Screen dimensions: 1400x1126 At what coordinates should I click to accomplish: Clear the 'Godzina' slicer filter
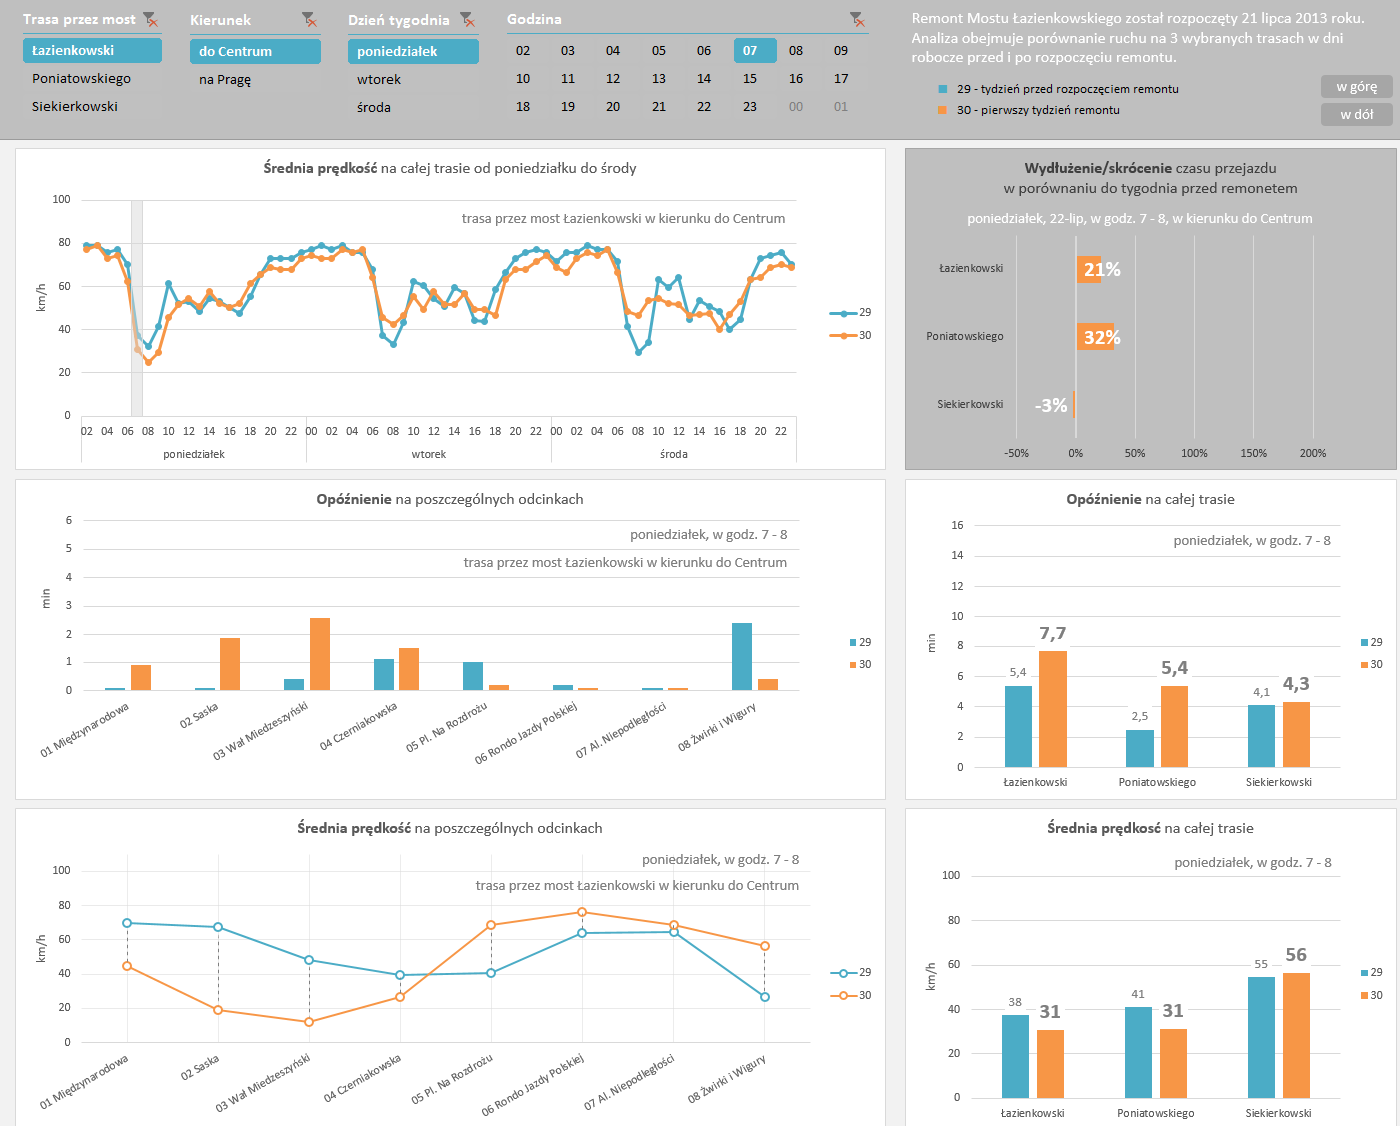coord(856,20)
